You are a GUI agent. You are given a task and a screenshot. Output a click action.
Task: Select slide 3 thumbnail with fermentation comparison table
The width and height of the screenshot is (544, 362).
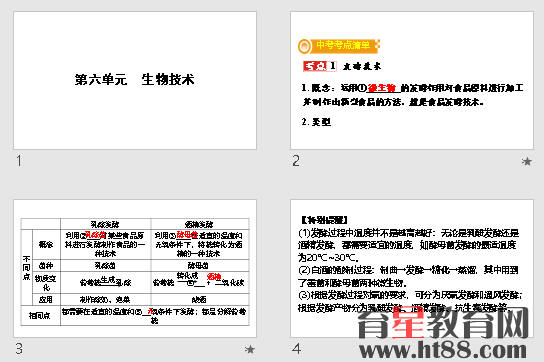(135, 268)
